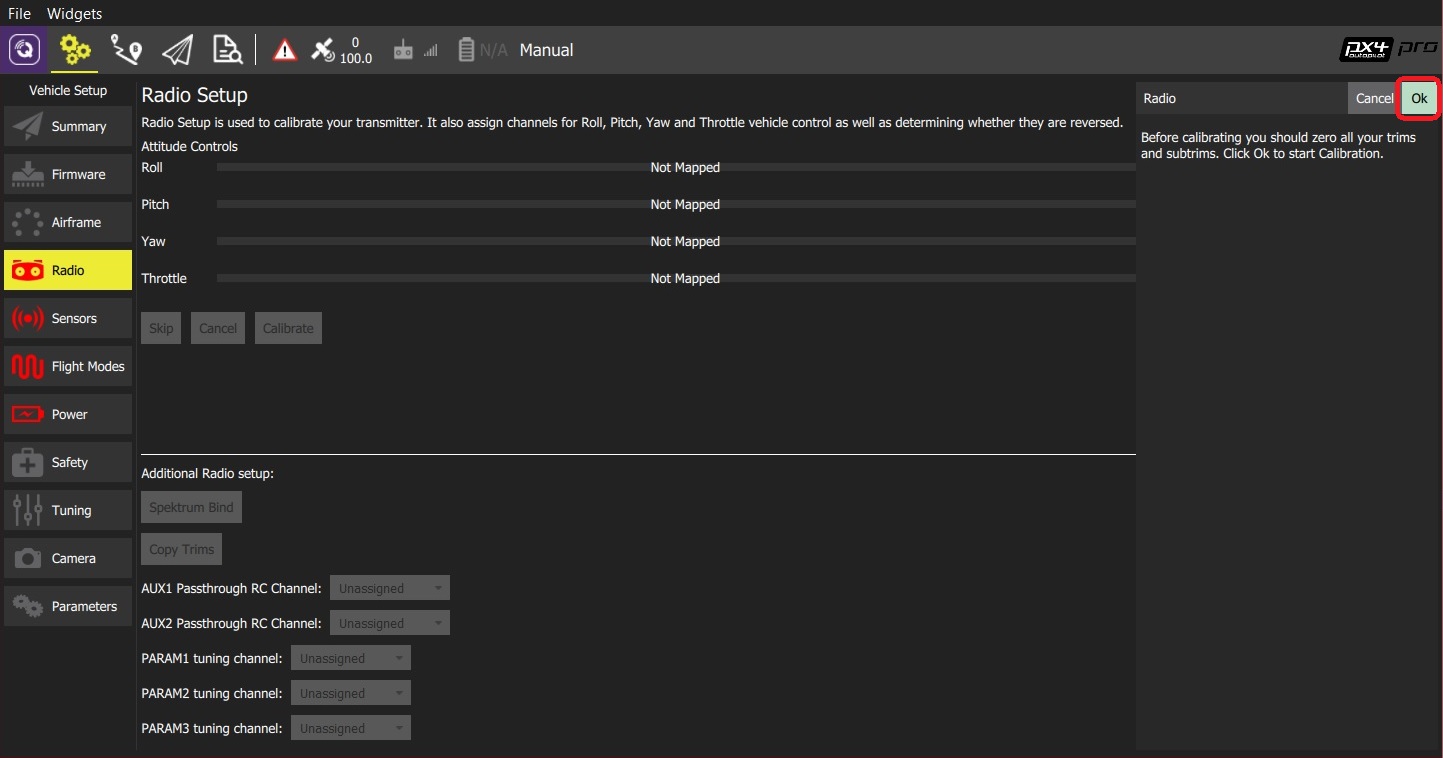
Task: Click the Manual flight mode label
Action: pyautogui.click(x=546, y=50)
